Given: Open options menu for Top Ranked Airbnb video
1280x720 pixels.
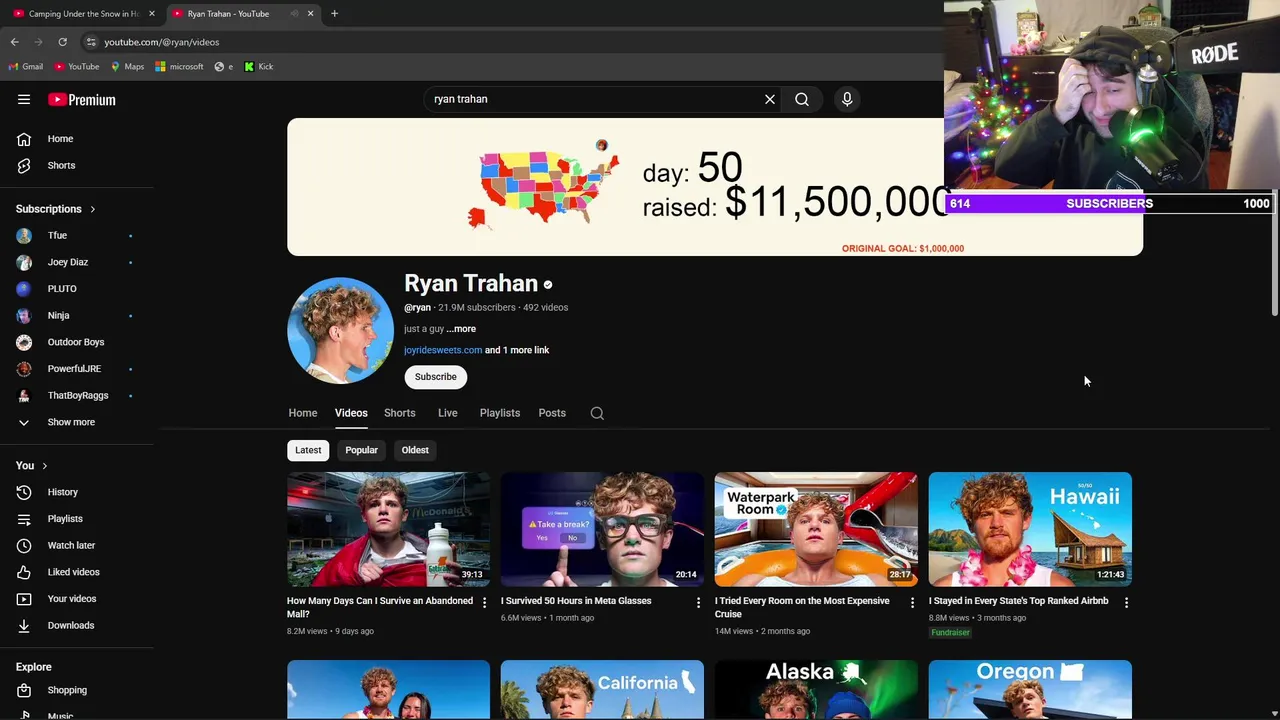Looking at the screenshot, I should [1126, 603].
